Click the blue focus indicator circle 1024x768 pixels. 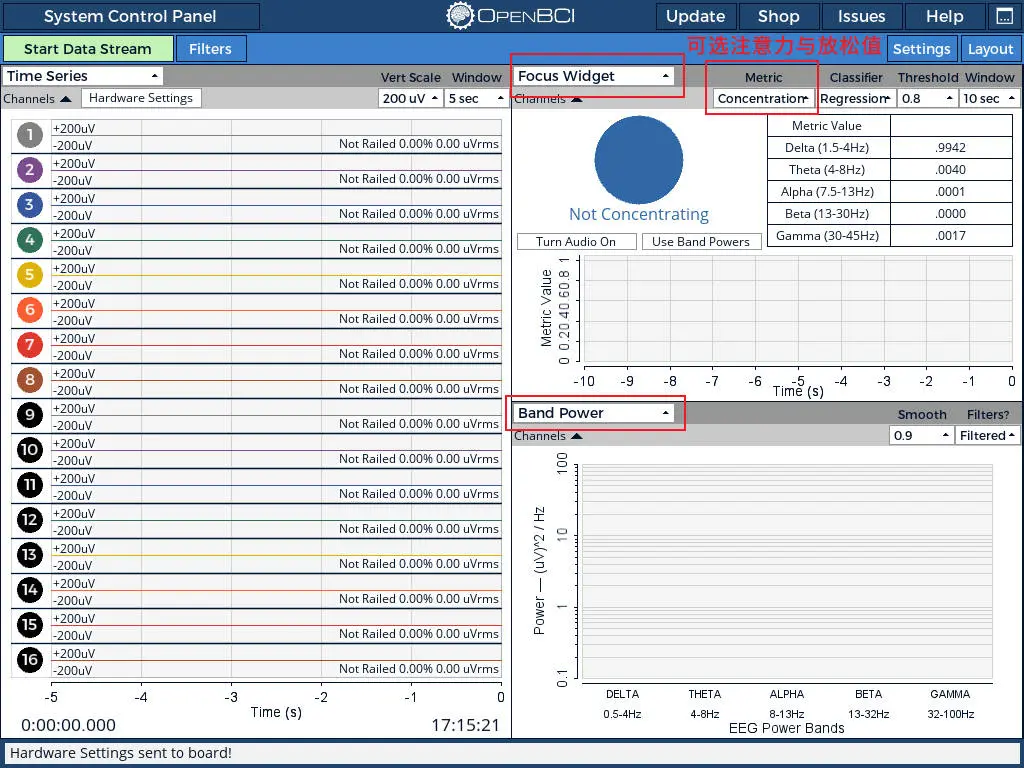pos(639,160)
